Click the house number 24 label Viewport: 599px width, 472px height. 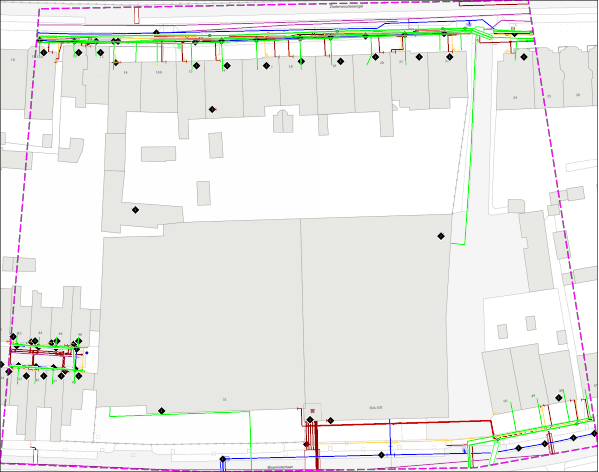pos(515,98)
